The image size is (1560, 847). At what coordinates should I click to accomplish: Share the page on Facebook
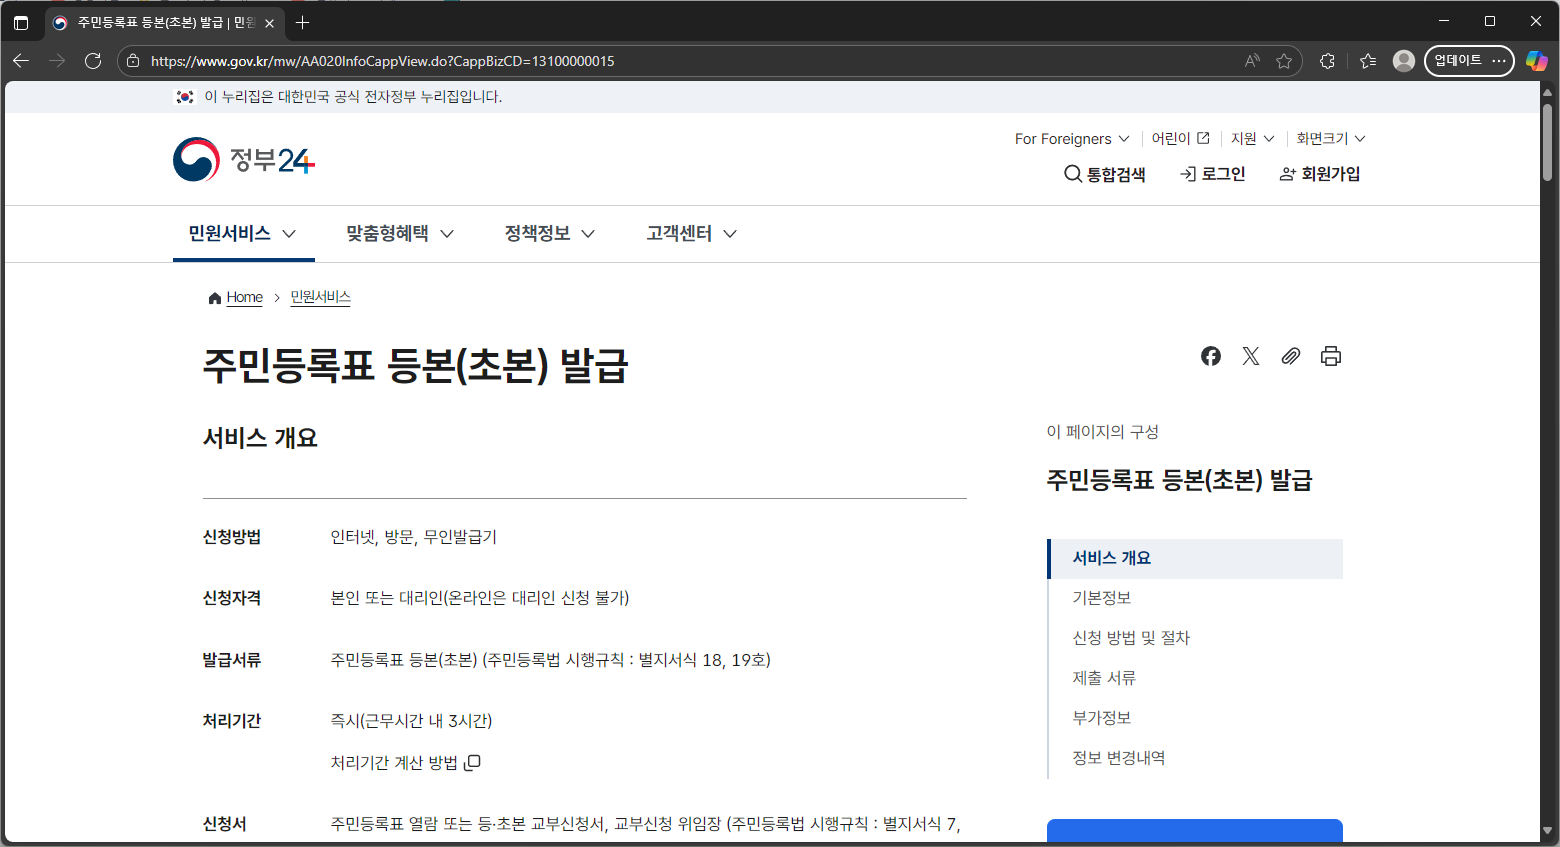tap(1210, 356)
